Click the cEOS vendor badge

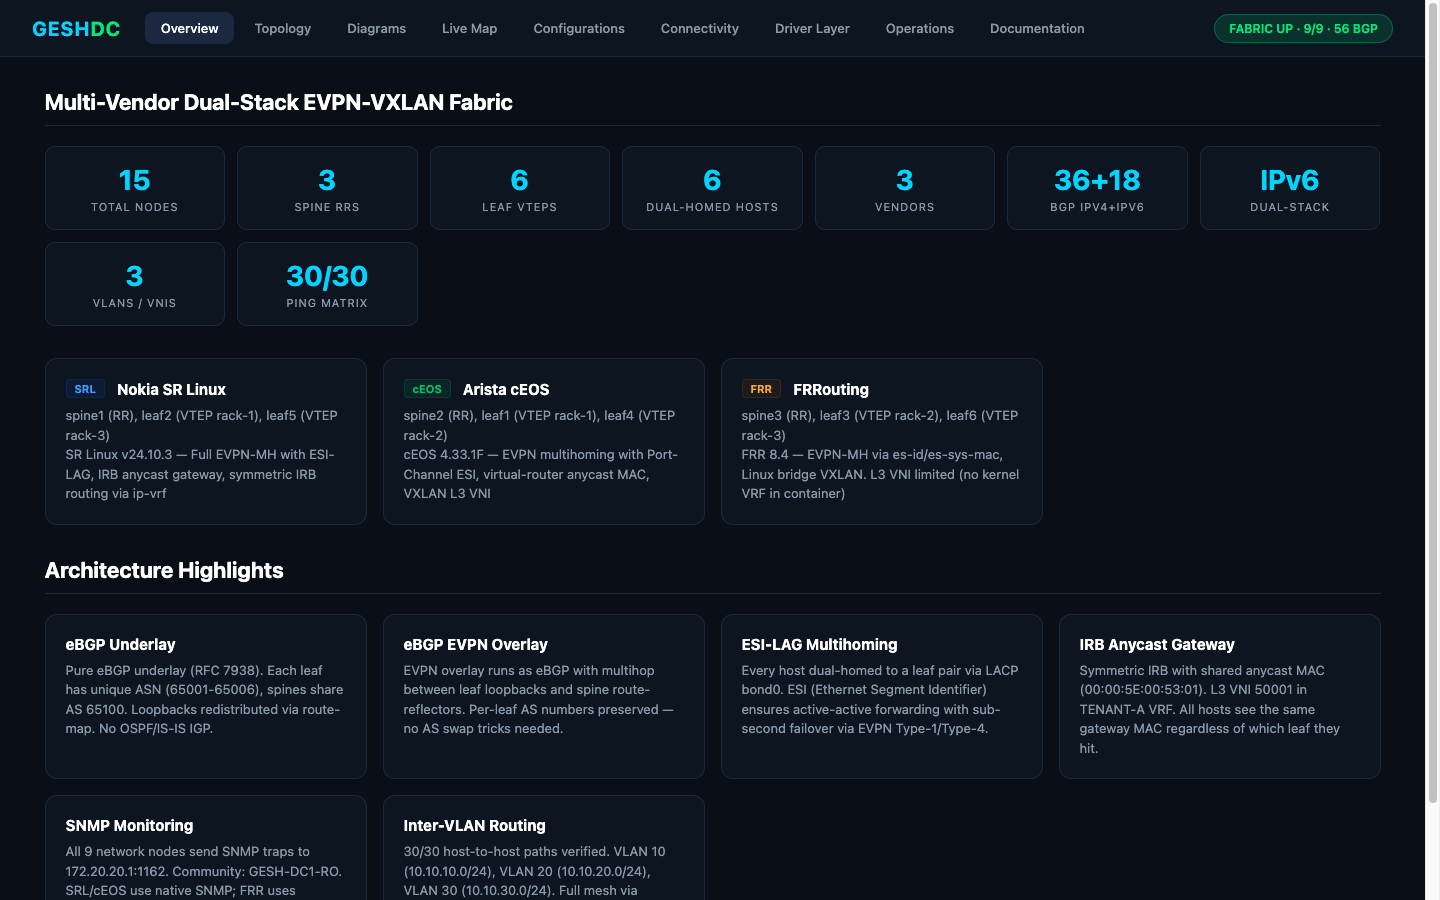(x=427, y=389)
